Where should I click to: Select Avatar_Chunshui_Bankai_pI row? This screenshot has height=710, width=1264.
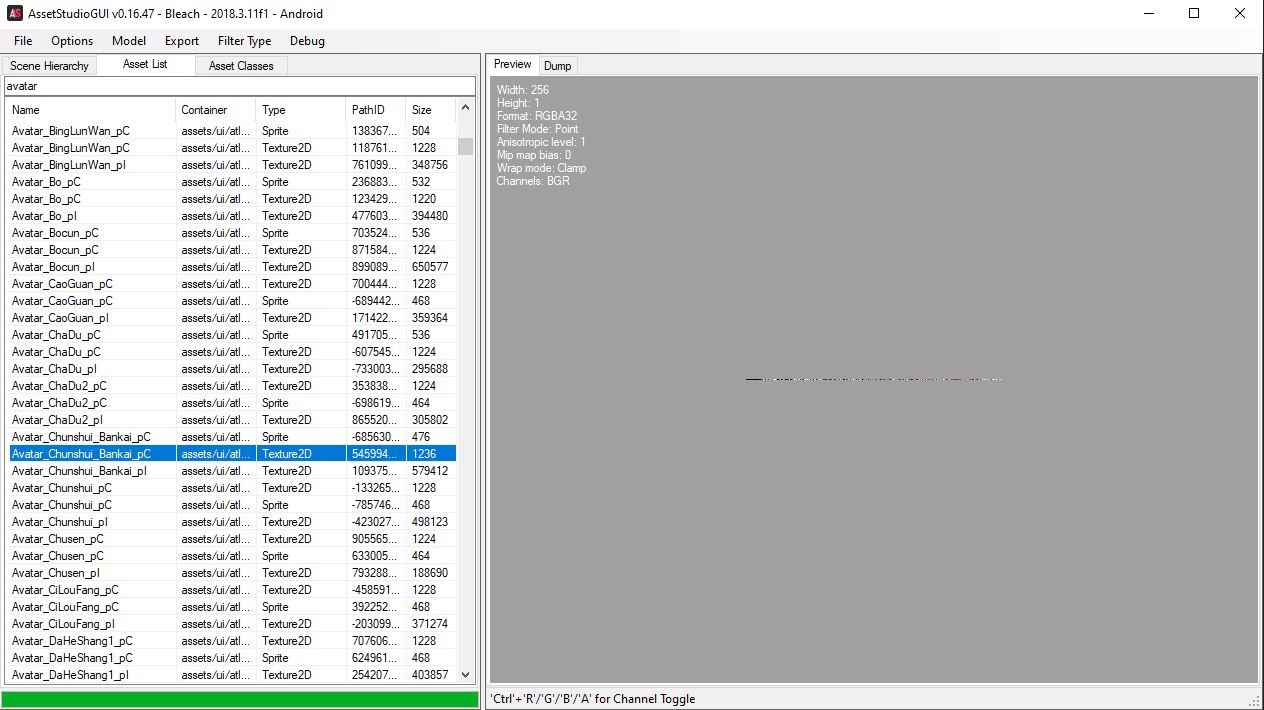click(x=232, y=471)
